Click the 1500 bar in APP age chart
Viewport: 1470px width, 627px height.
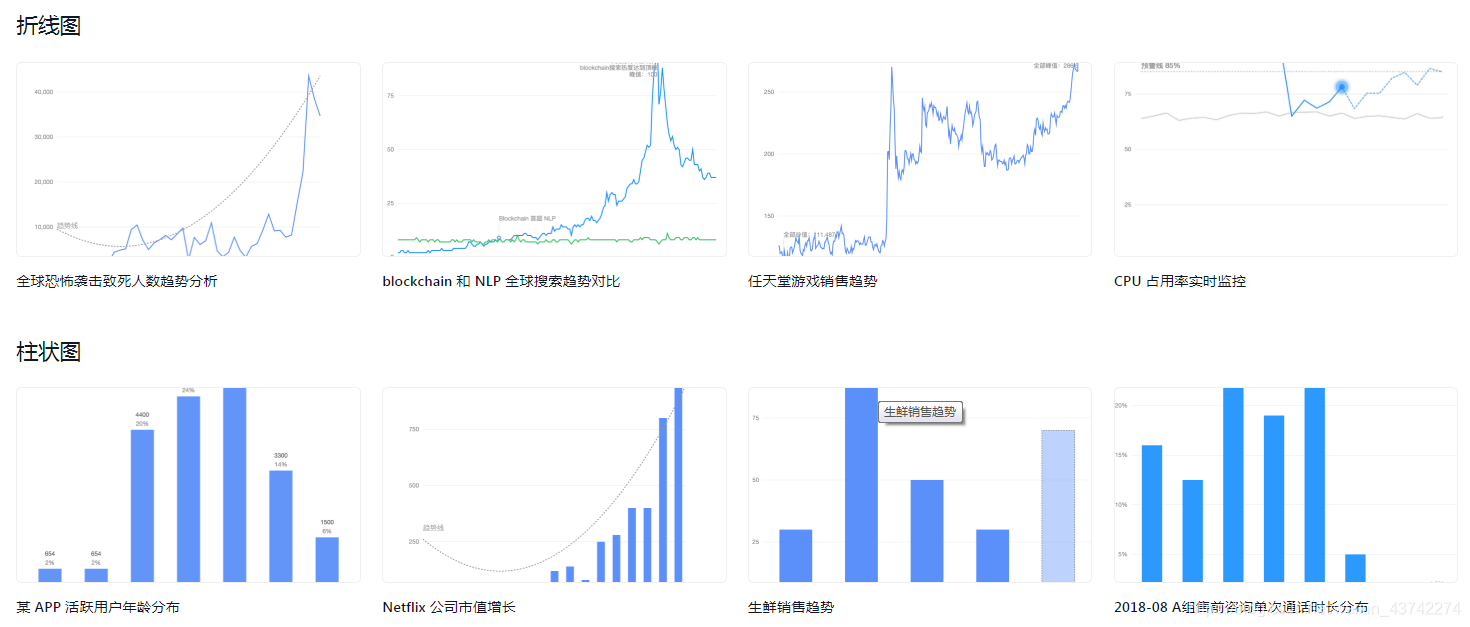pos(327,560)
